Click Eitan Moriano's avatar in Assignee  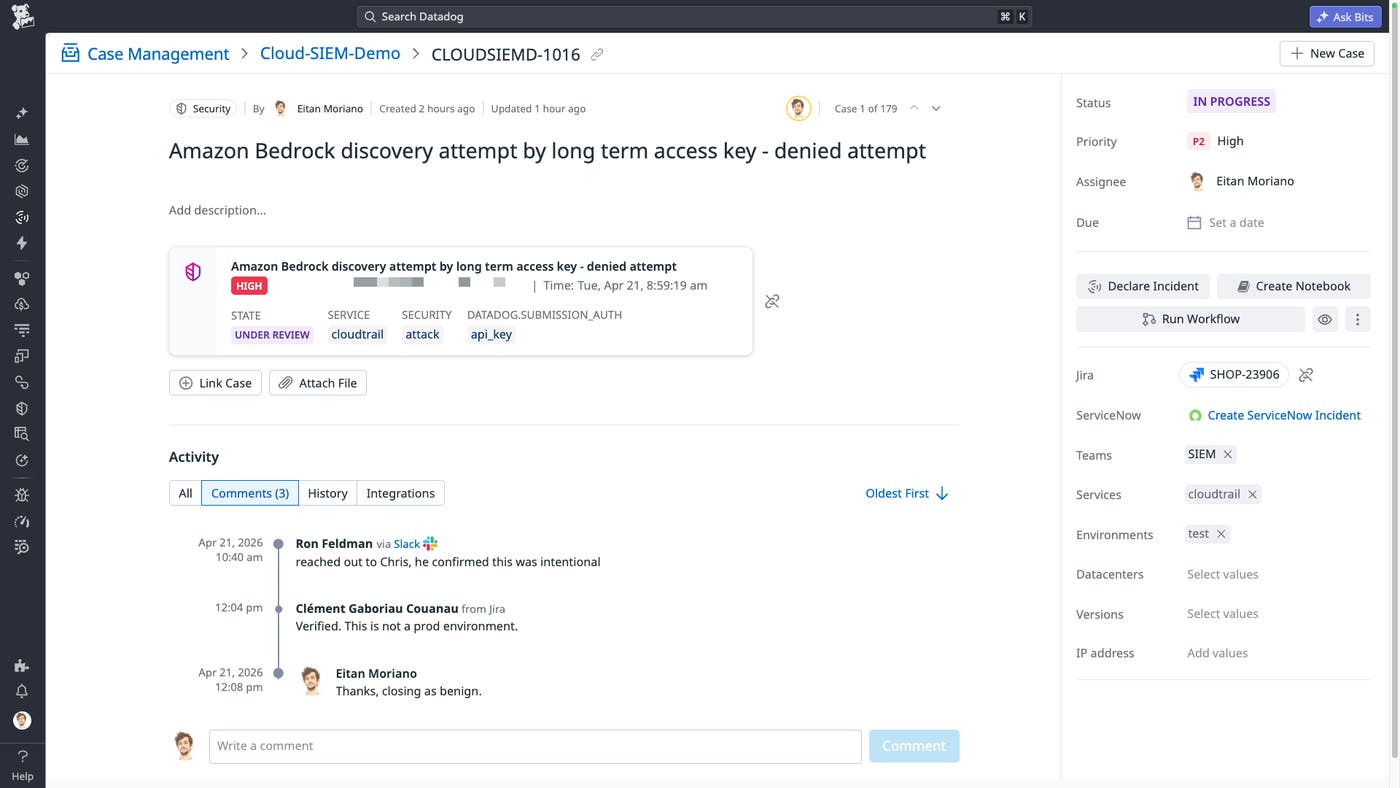point(1197,181)
